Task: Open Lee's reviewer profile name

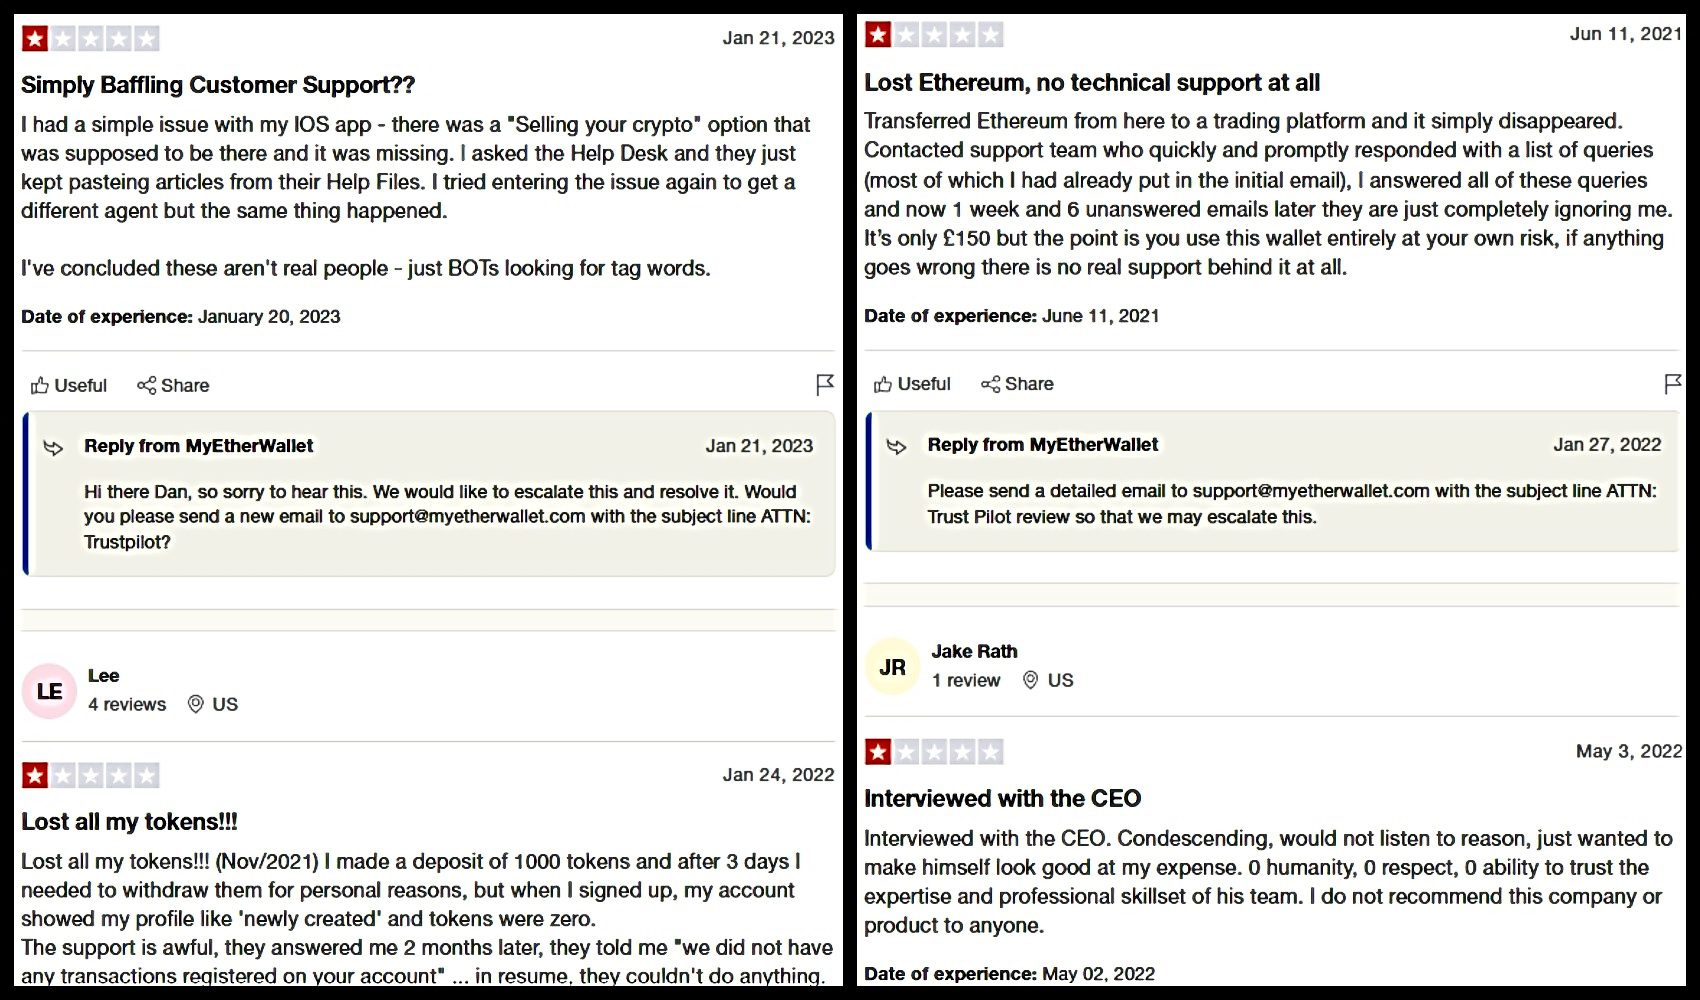Action: (x=103, y=676)
